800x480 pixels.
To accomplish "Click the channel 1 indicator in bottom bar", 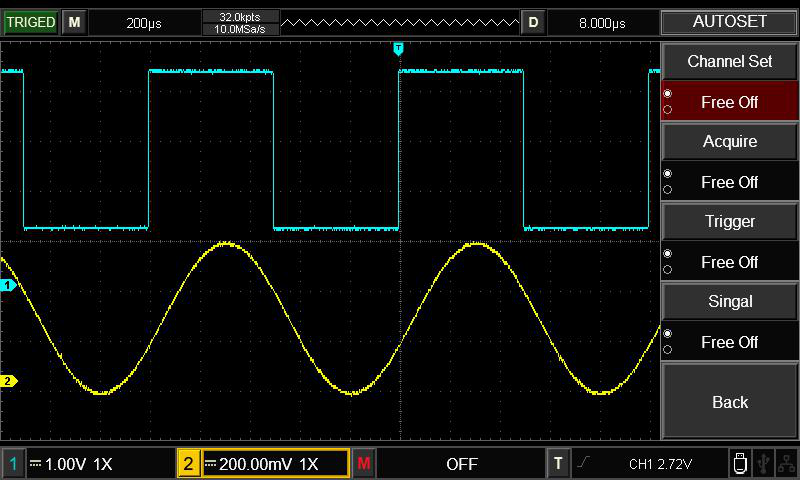I will [x=14, y=464].
